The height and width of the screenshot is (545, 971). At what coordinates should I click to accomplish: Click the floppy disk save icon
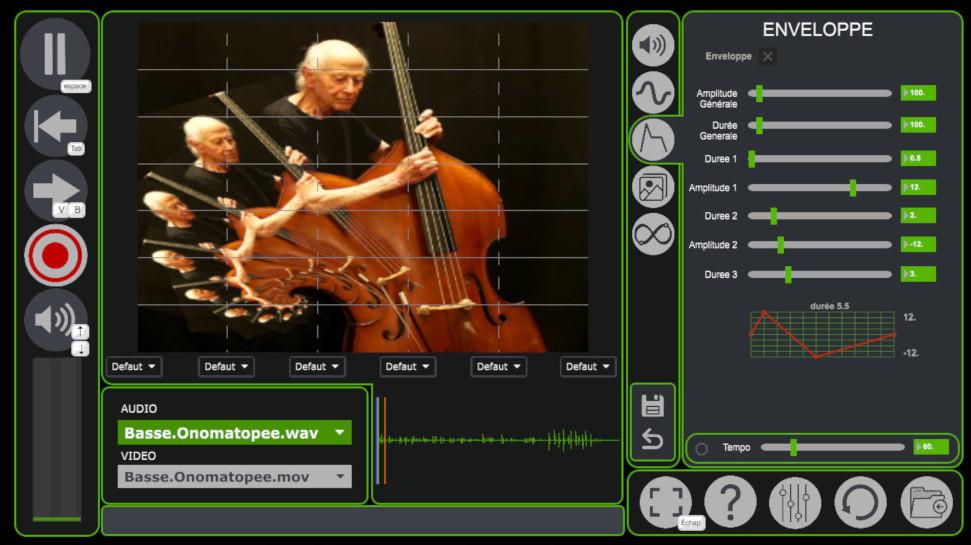(x=652, y=405)
